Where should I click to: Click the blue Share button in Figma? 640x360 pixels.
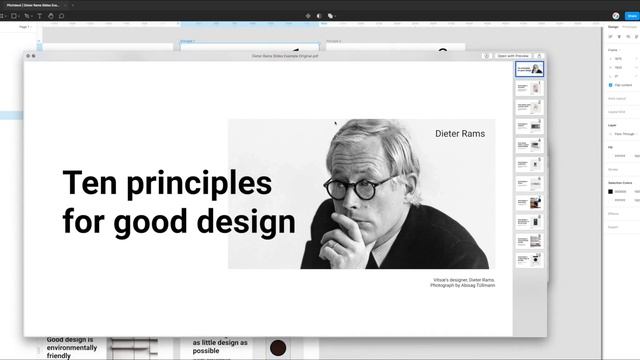click(x=632, y=16)
